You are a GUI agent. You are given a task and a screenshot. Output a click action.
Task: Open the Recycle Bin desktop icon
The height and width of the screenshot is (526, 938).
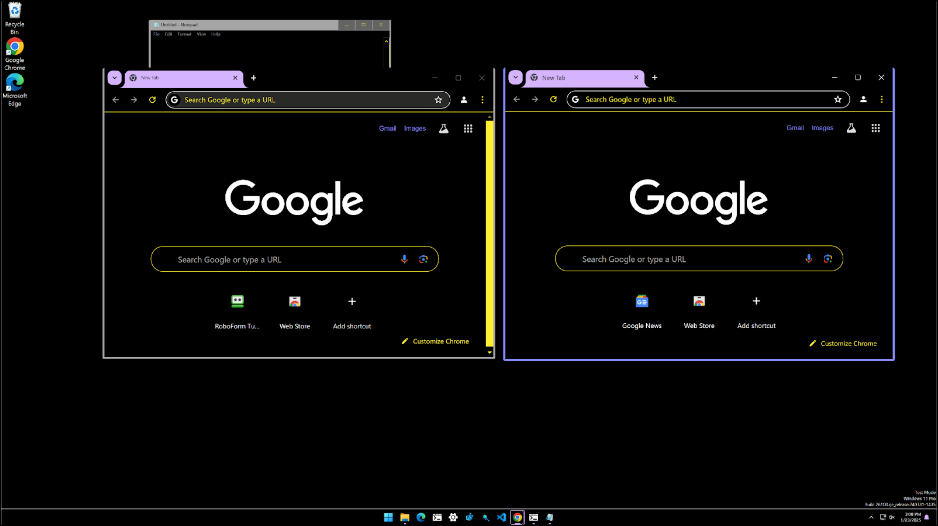click(15, 16)
